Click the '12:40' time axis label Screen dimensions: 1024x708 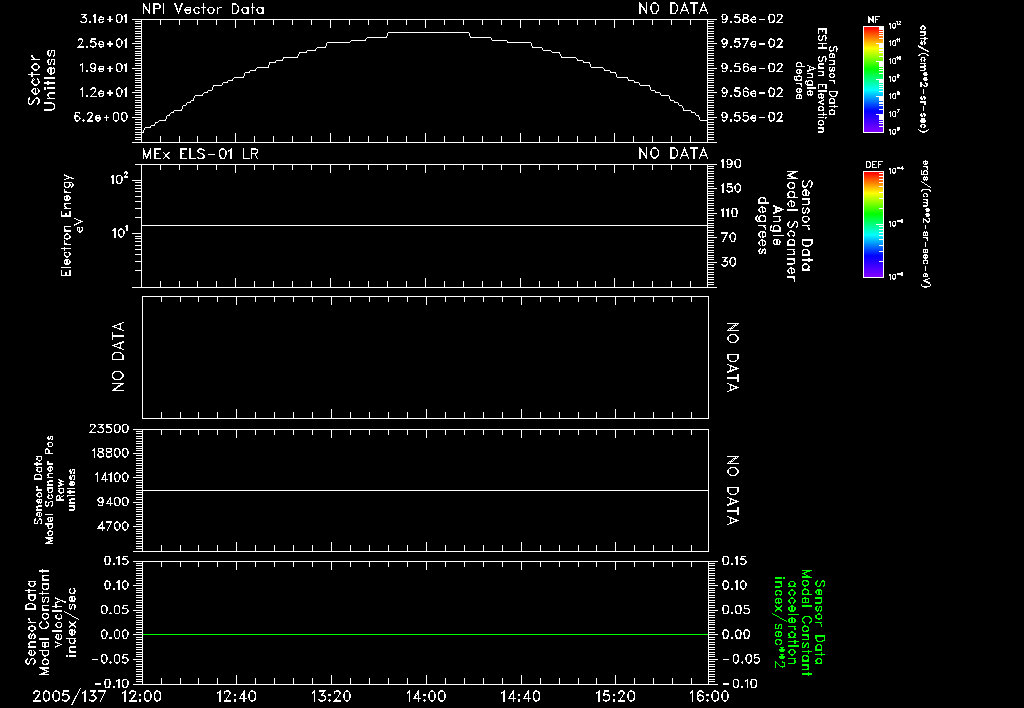click(236, 697)
